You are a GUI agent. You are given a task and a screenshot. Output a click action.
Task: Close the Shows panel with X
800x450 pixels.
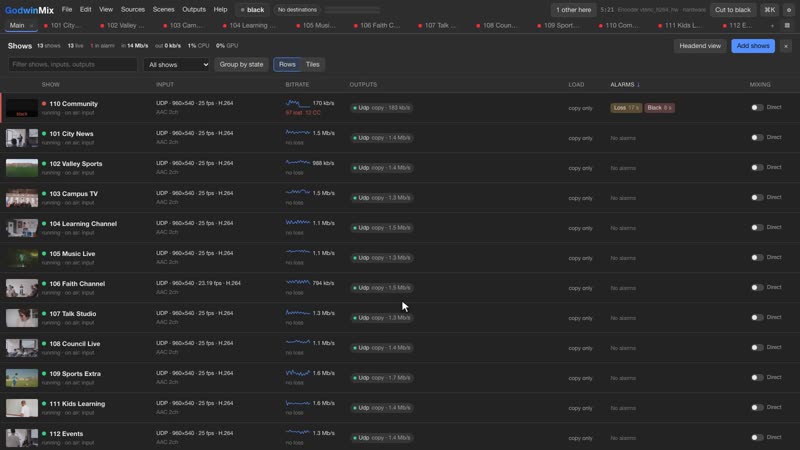[x=786, y=46]
